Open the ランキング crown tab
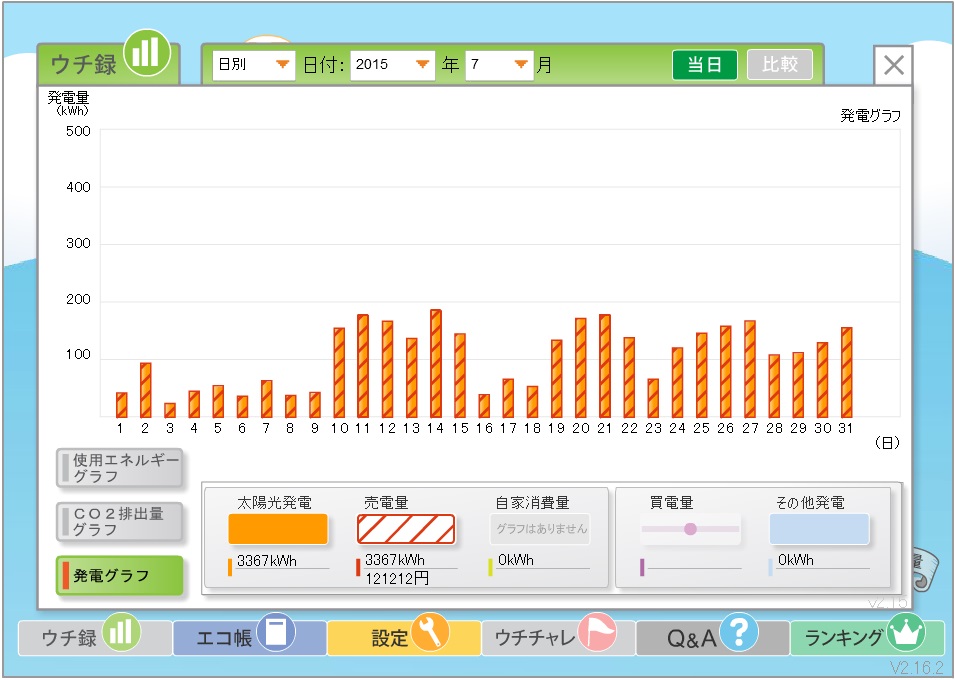The height and width of the screenshot is (680, 955). click(867, 637)
